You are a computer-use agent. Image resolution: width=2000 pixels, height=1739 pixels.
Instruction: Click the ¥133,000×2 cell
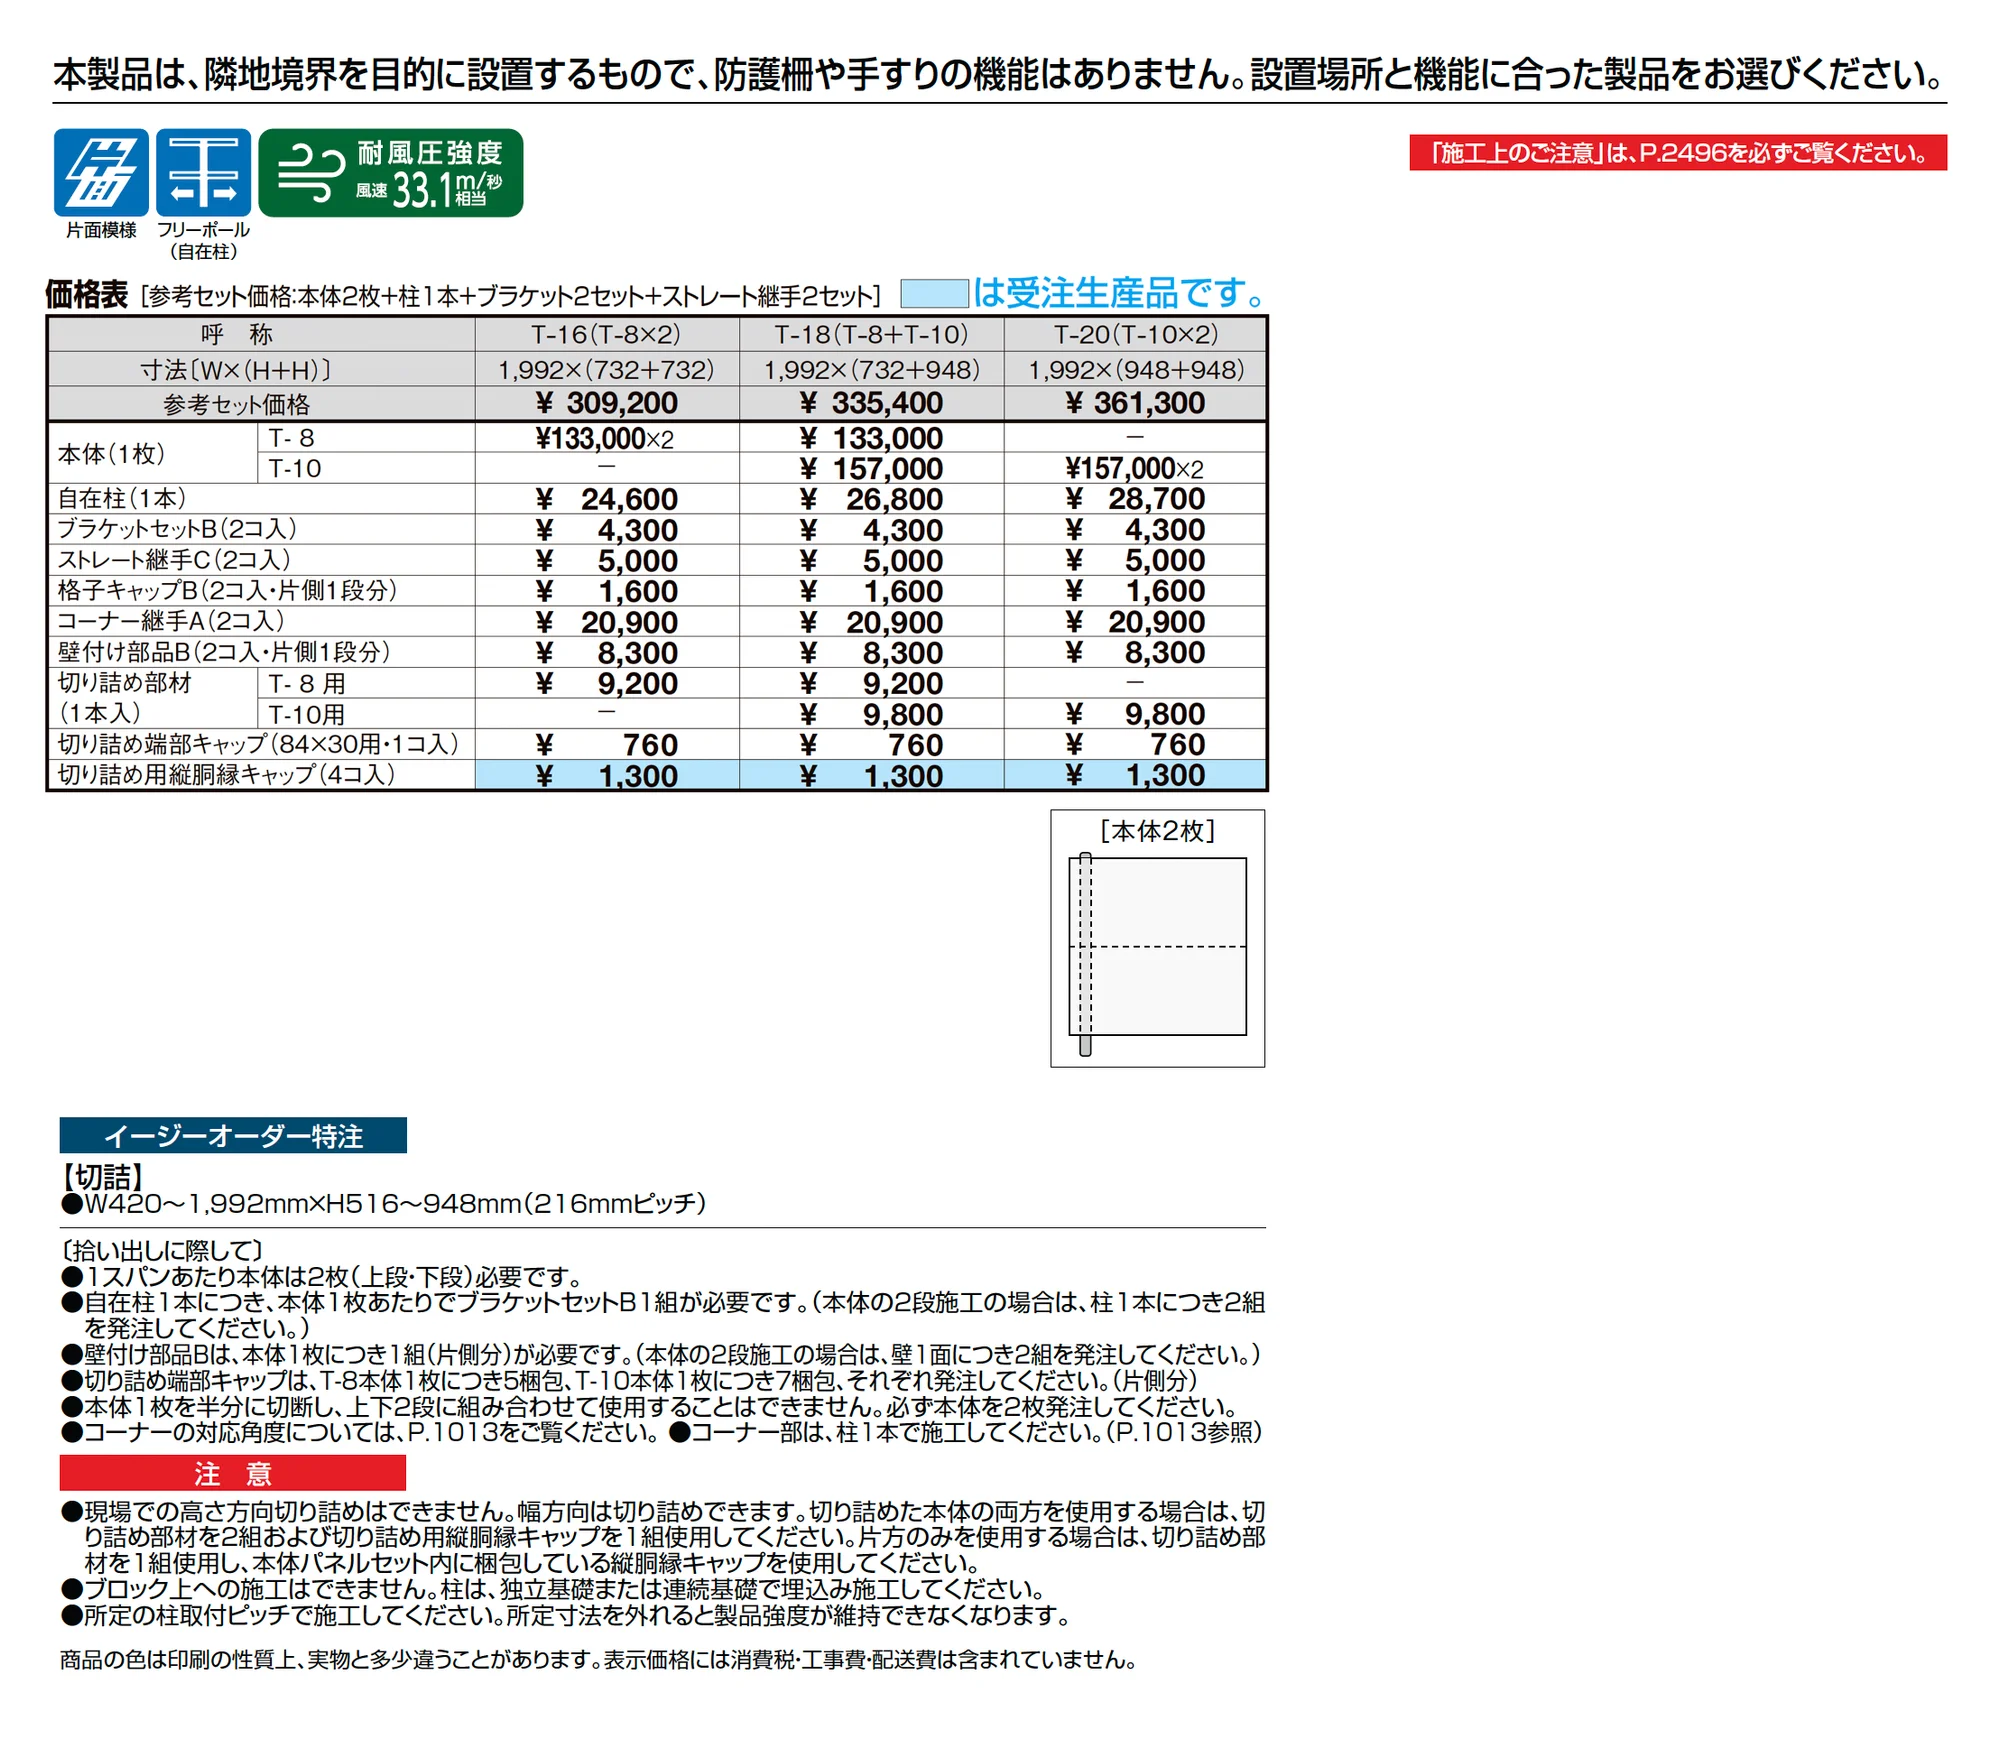click(x=606, y=438)
